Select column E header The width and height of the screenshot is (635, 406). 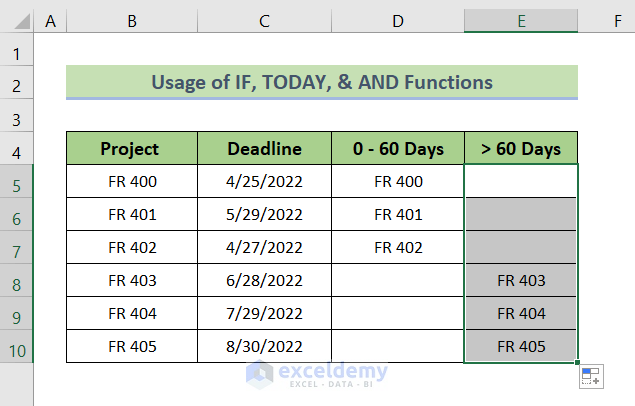[521, 19]
